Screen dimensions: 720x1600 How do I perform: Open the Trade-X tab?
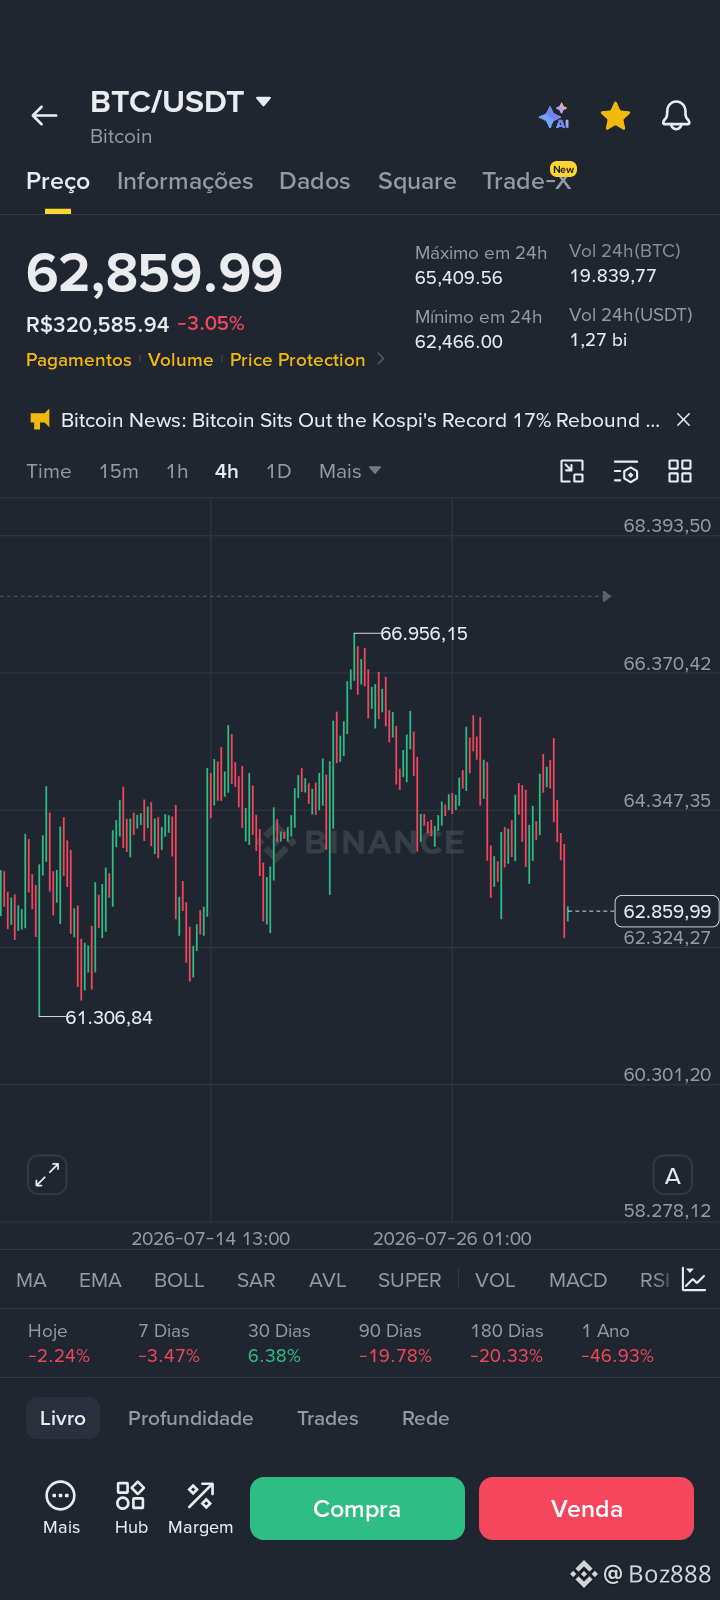click(527, 181)
